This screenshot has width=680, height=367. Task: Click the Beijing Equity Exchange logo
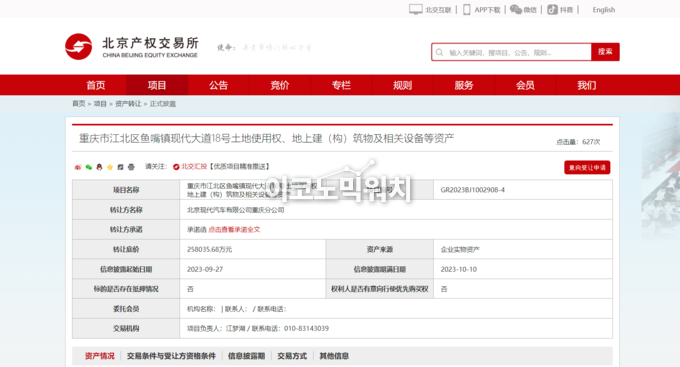point(132,47)
